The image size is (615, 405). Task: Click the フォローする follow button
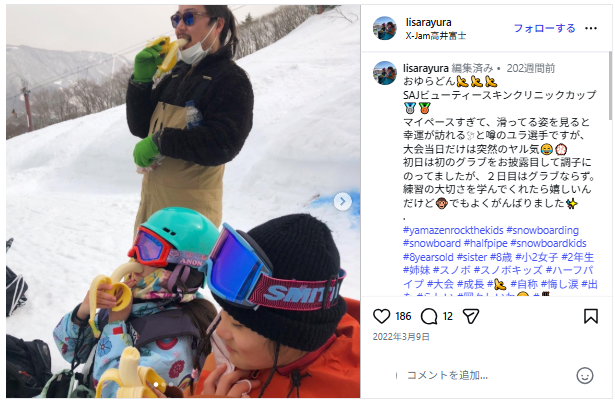pos(544,28)
